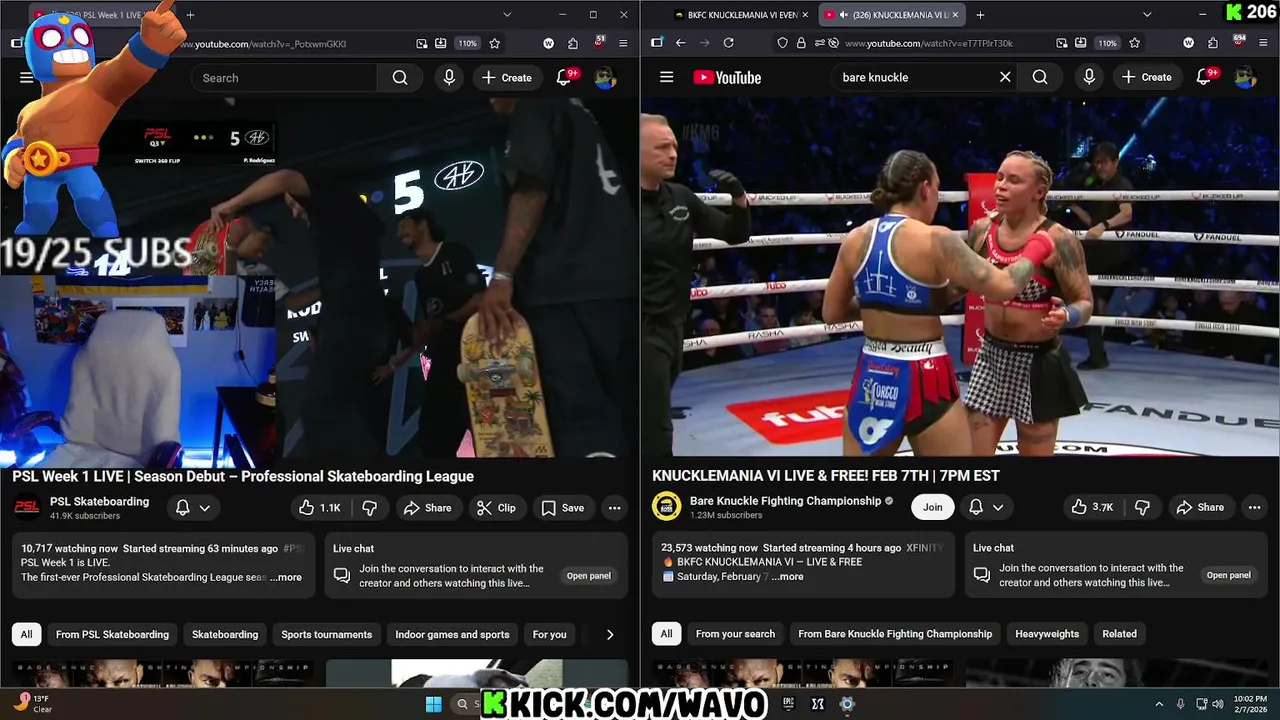
Task: Unmute the KNUCKLEMANIA browser tab
Action: [x=844, y=15]
